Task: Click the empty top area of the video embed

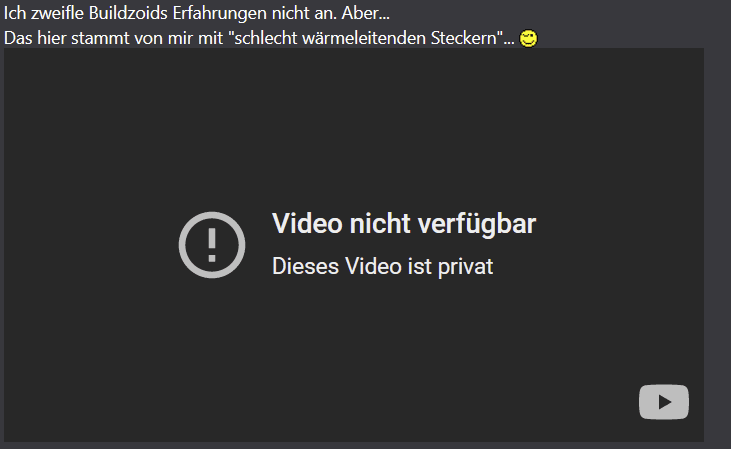Action: coord(354,117)
